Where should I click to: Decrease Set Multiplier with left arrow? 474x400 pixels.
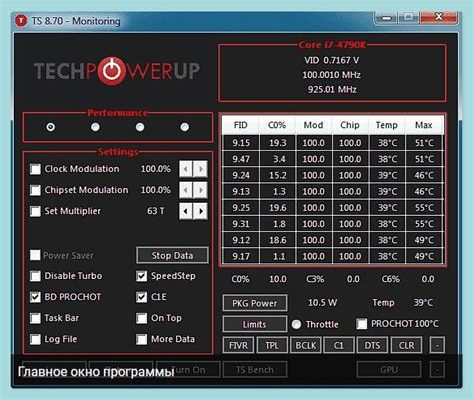click(x=186, y=211)
